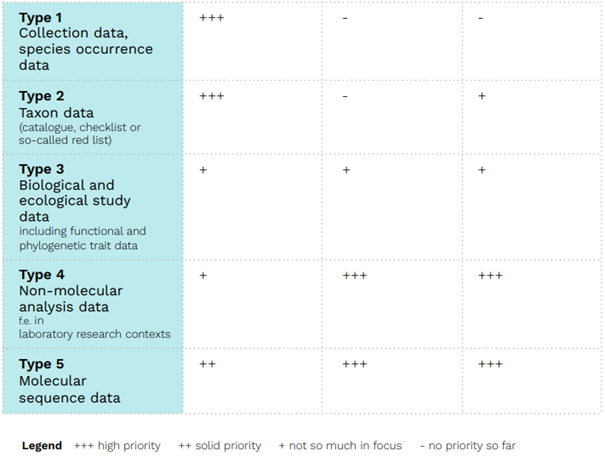Click the "+++" rating in the Type 1 row
Screen dimensions: 605x468
click(x=211, y=18)
